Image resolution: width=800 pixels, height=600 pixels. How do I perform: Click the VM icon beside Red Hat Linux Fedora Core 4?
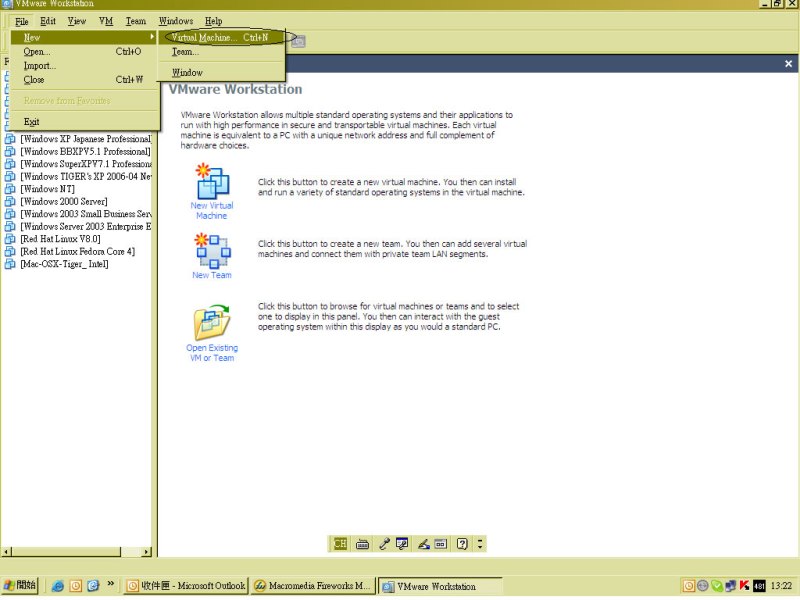point(10,252)
